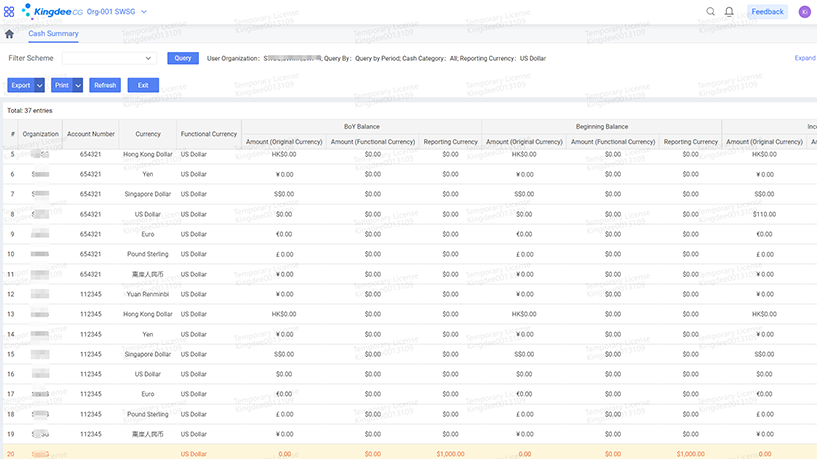Switch to the Cash Summary tab
Image resolution: width=817 pixels, height=459 pixels.
pos(53,34)
